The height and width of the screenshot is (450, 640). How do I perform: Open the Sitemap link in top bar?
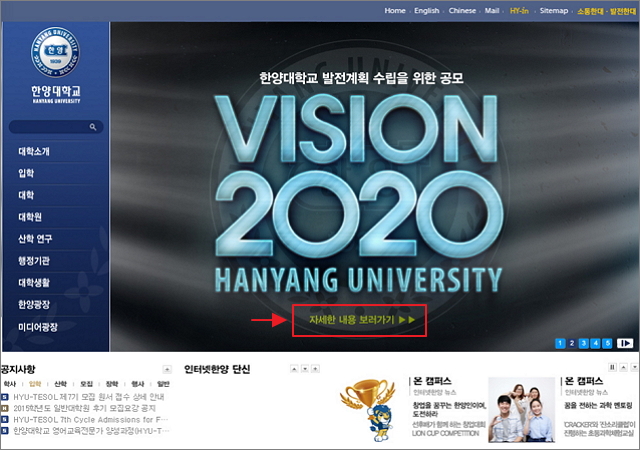(x=553, y=10)
